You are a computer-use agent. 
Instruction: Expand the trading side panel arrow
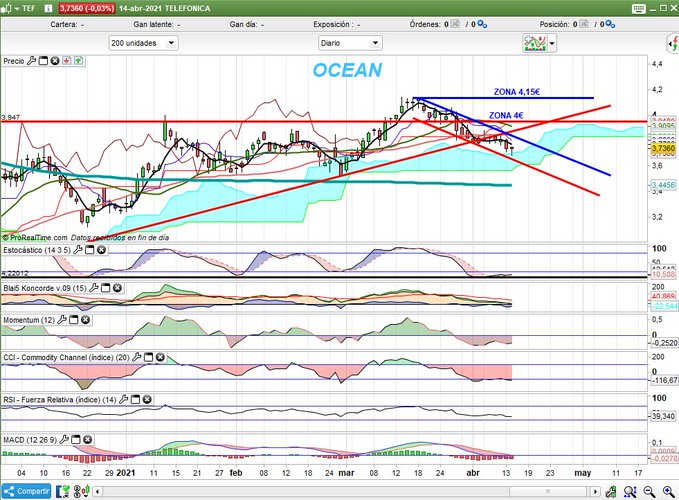(x=673, y=44)
